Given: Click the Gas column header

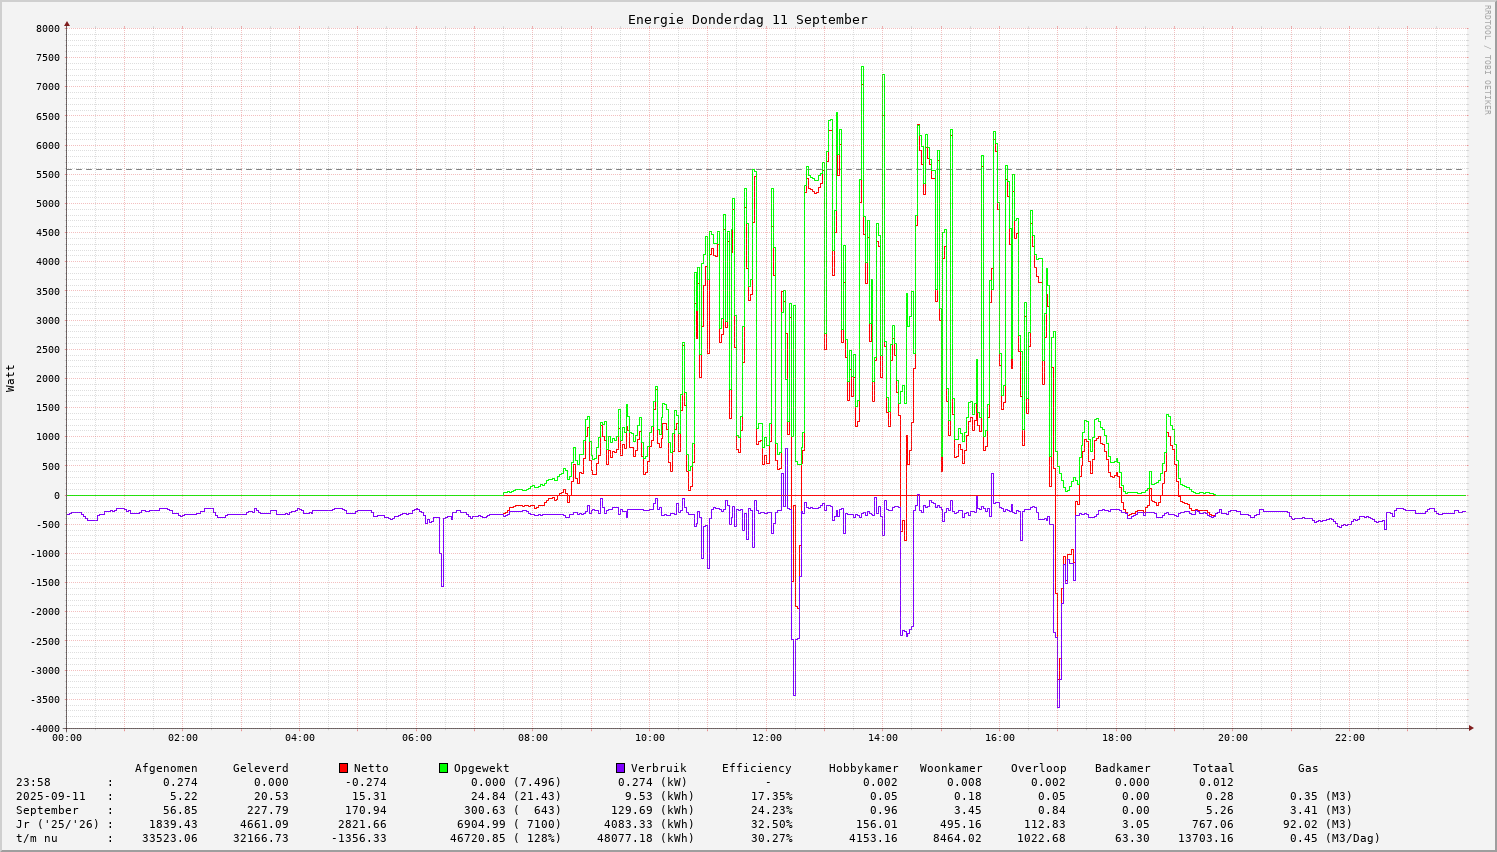Looking at the screenshot, I should (1308, 768).
